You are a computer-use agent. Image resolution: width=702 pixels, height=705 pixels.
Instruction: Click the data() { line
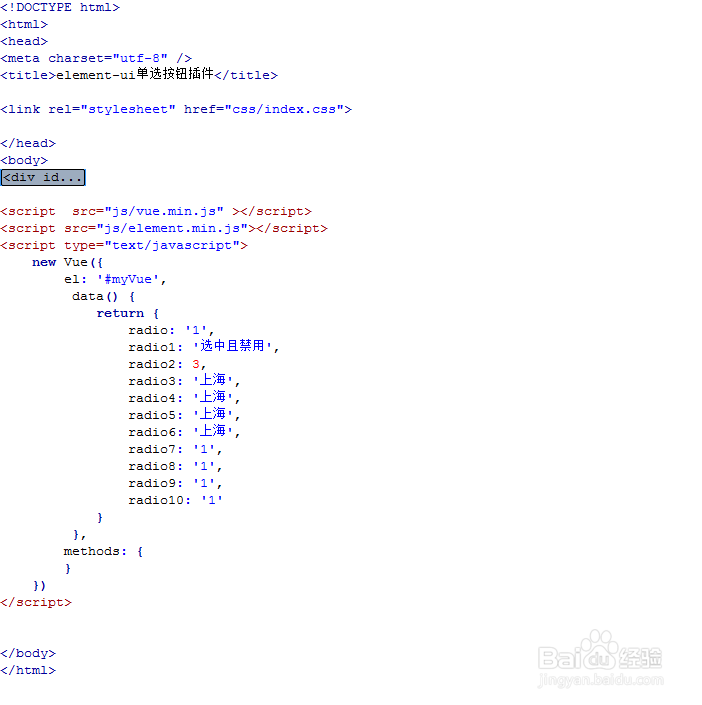pyautogui.click(x=103, y=297)
